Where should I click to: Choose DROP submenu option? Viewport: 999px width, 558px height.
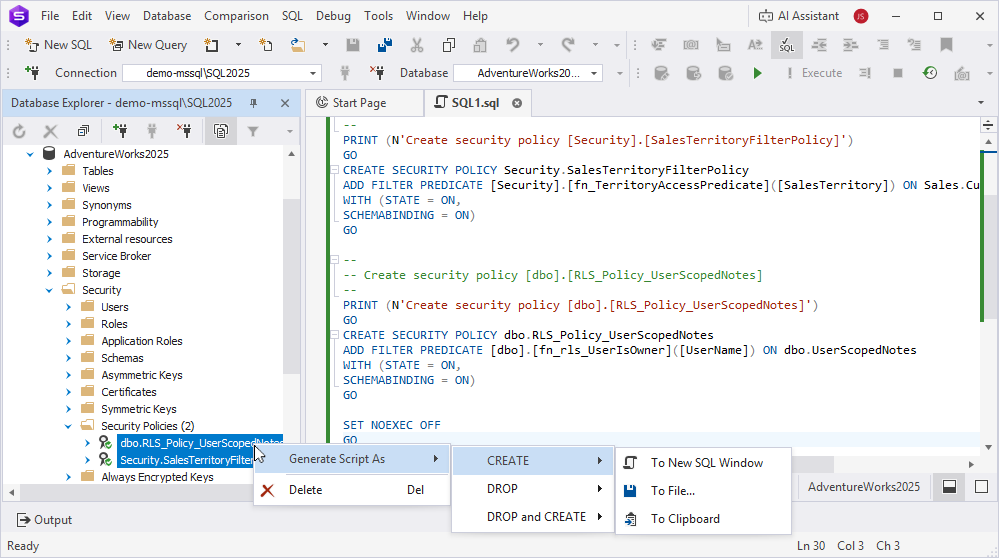pyautogui.click(x=533, y=489)
